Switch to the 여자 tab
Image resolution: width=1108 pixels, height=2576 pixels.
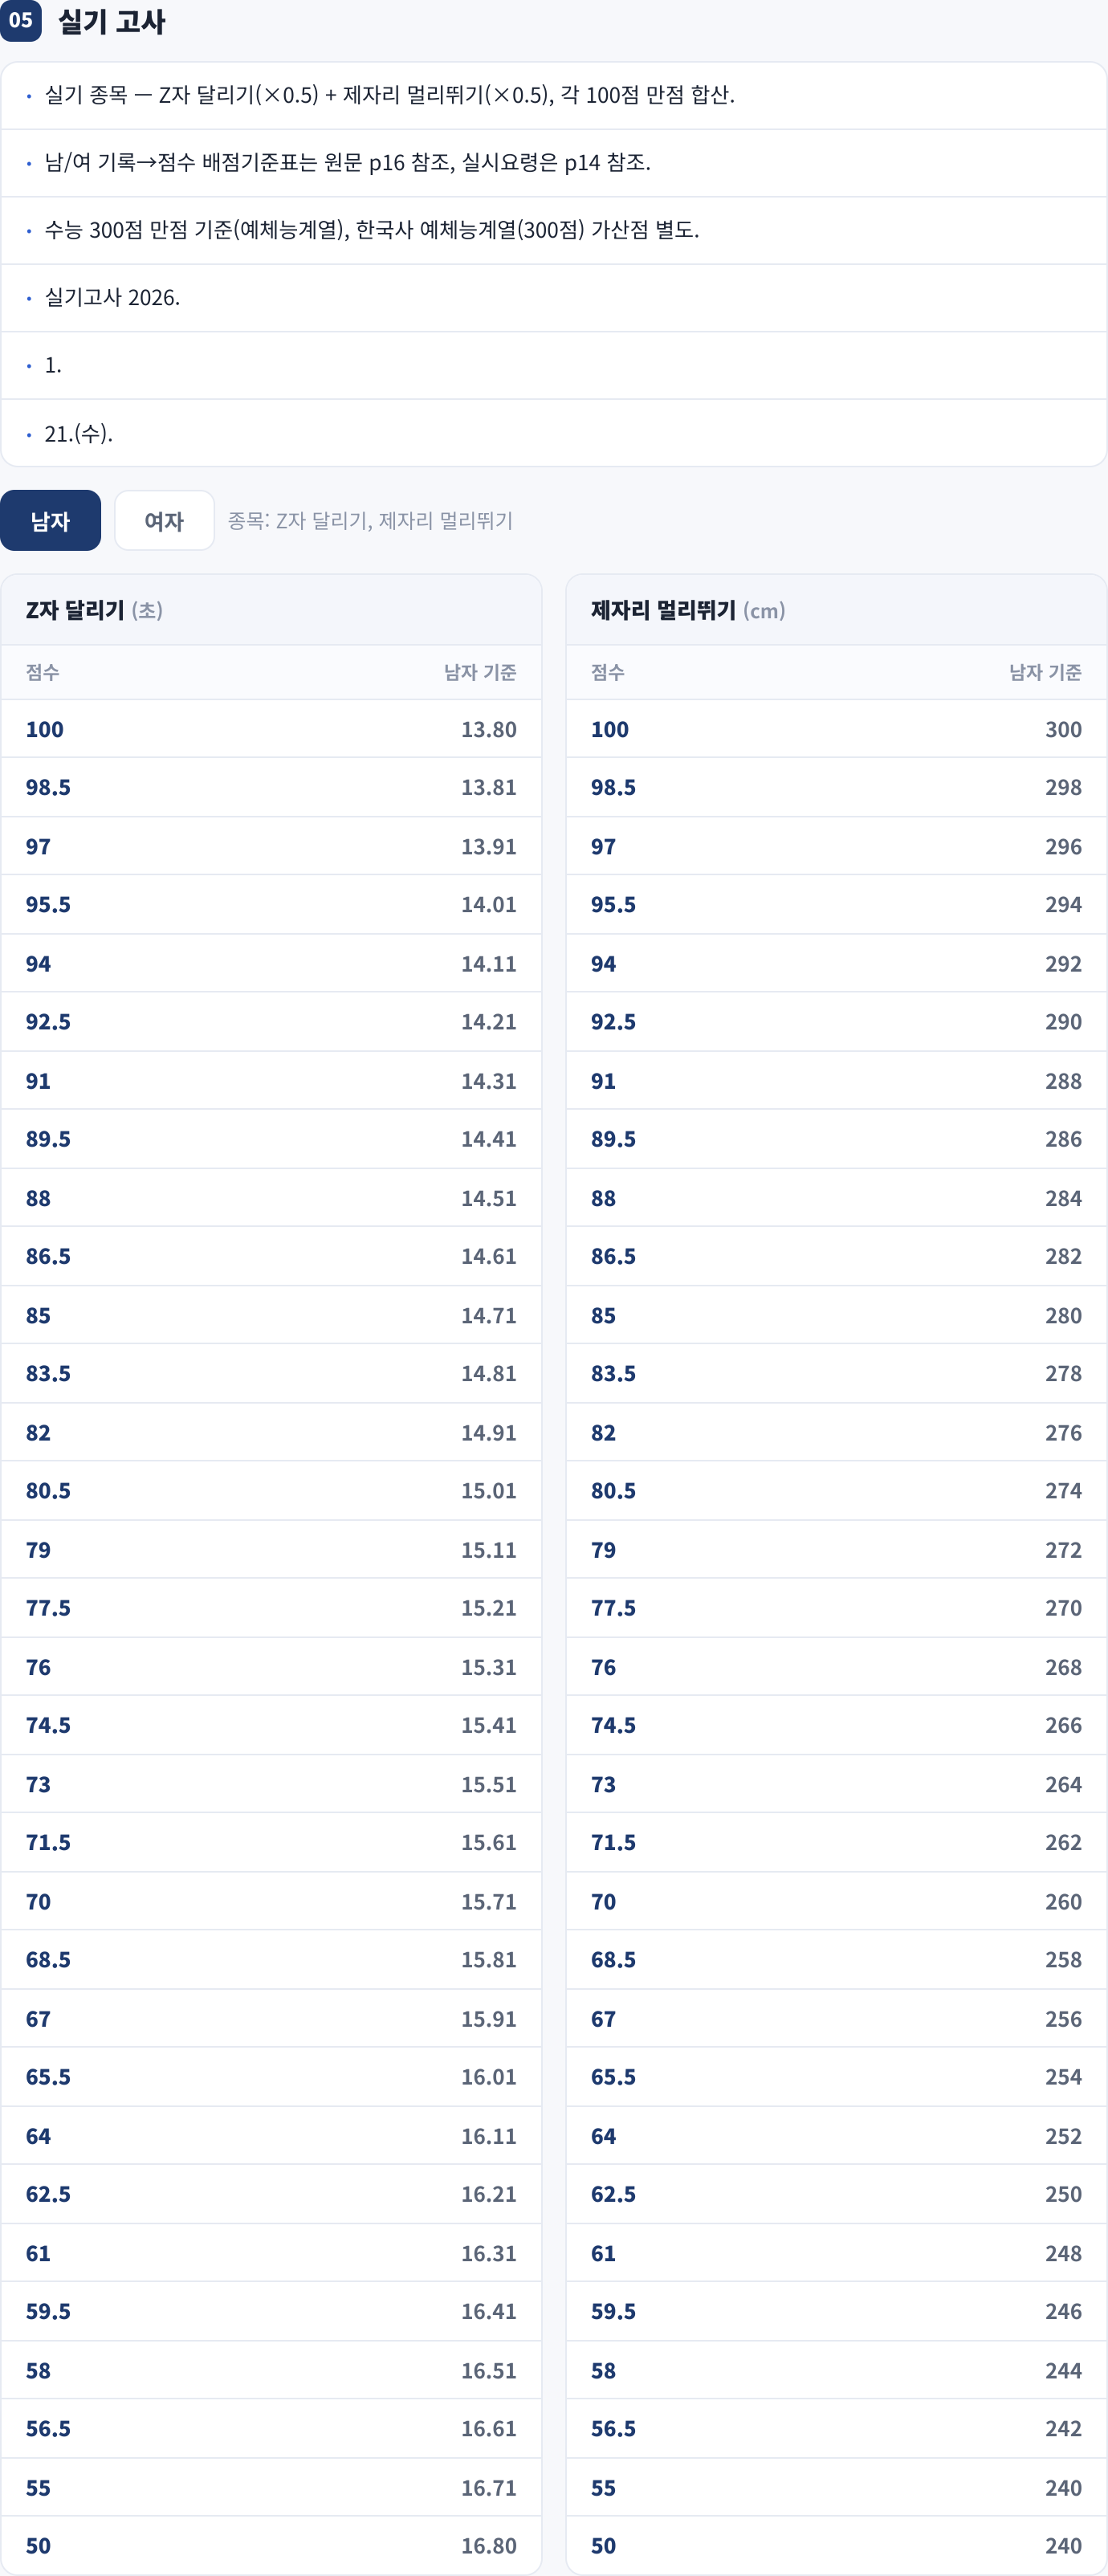tap(164, 520)
